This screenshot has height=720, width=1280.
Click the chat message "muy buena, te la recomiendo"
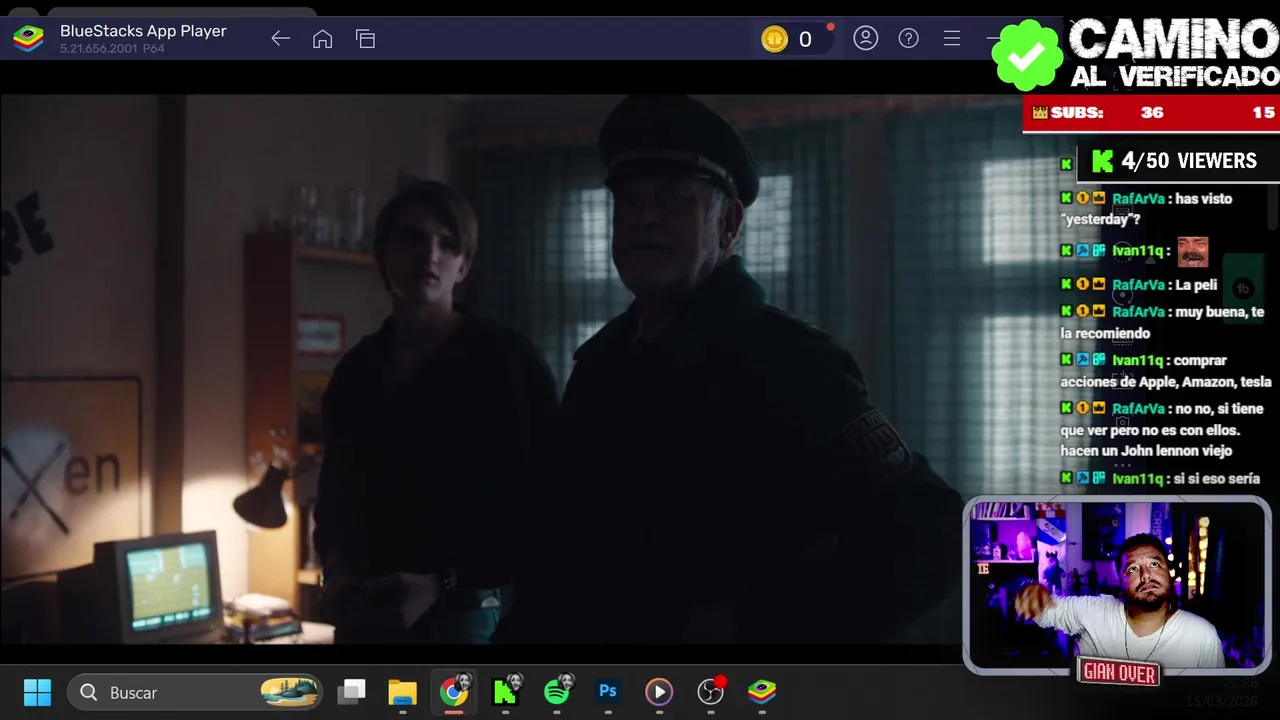(x=1162, y=322)
